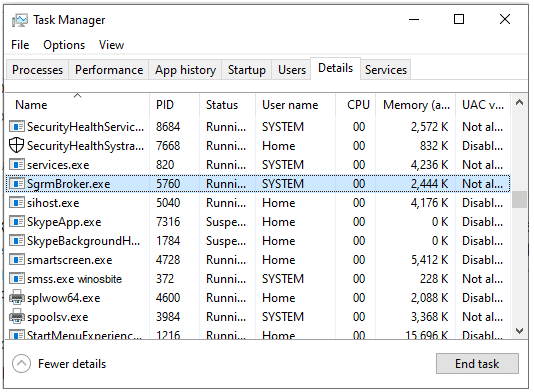Click the End task button

(x=477, y=364)
